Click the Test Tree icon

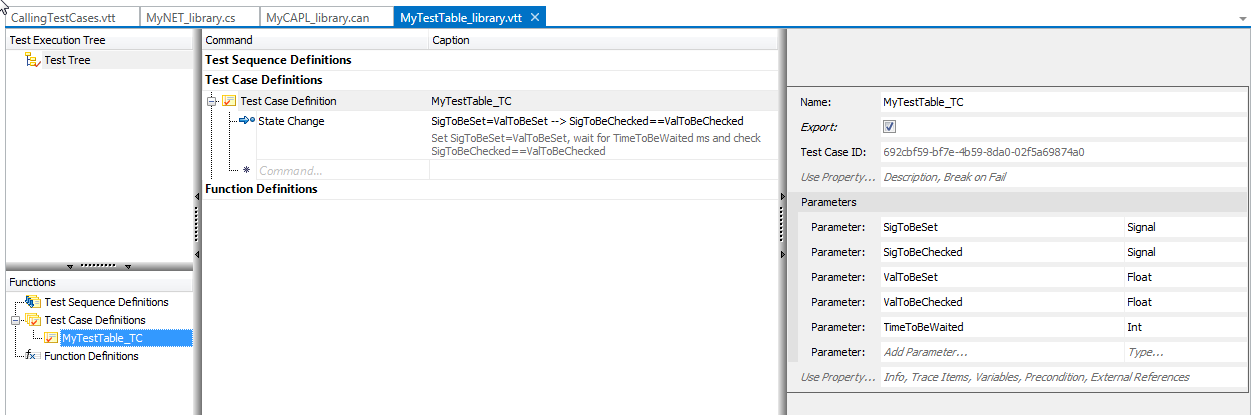[x=32, y=60]
